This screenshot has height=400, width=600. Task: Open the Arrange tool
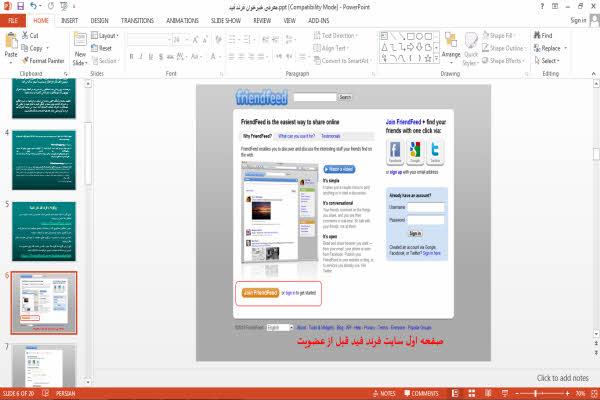pyautogui.click(x=451, y=46)
